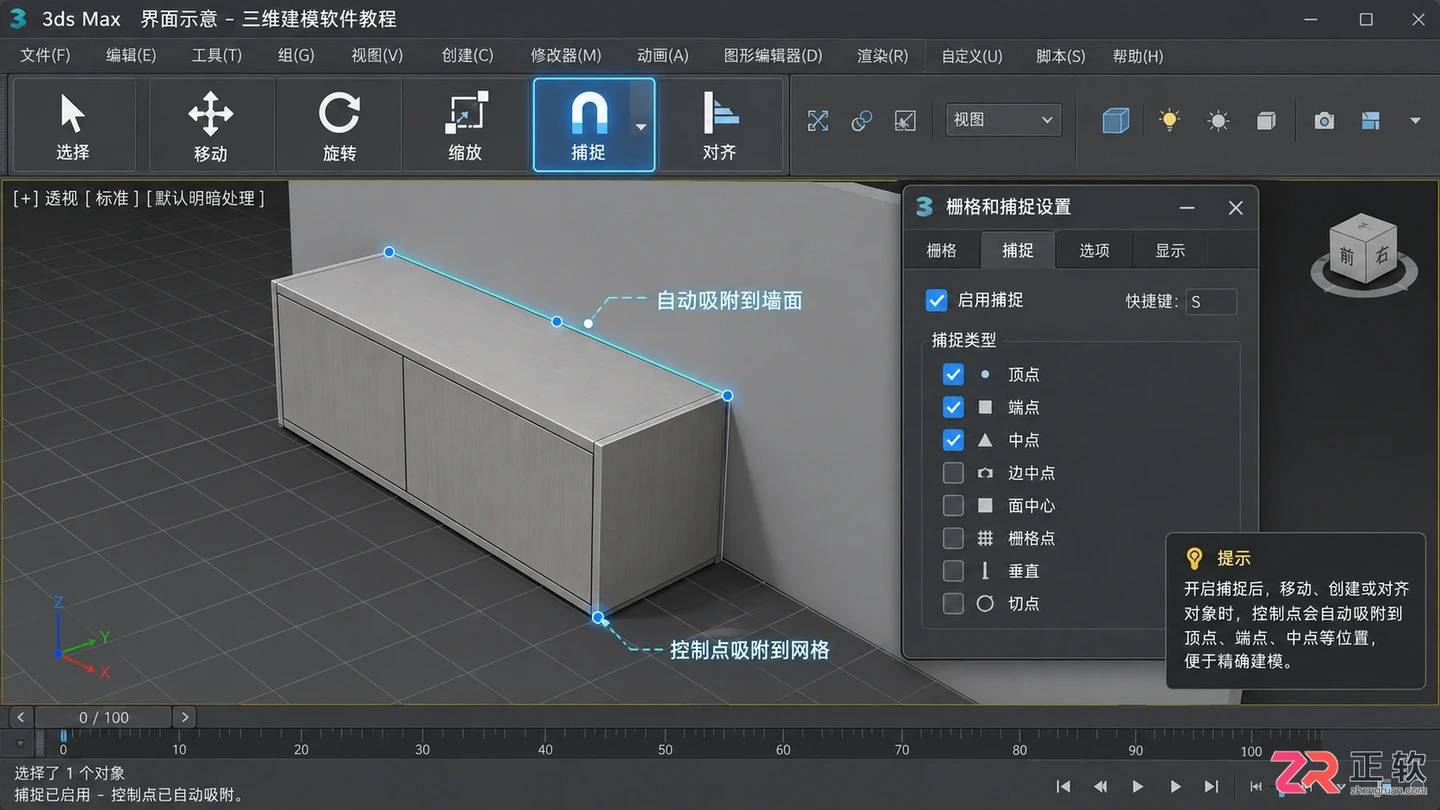Image resolution: width=1440 pixels, height=810 pixels.
Task: Uncheck the 端点 endpoint snap checkbox
Action: click(953, 407)
